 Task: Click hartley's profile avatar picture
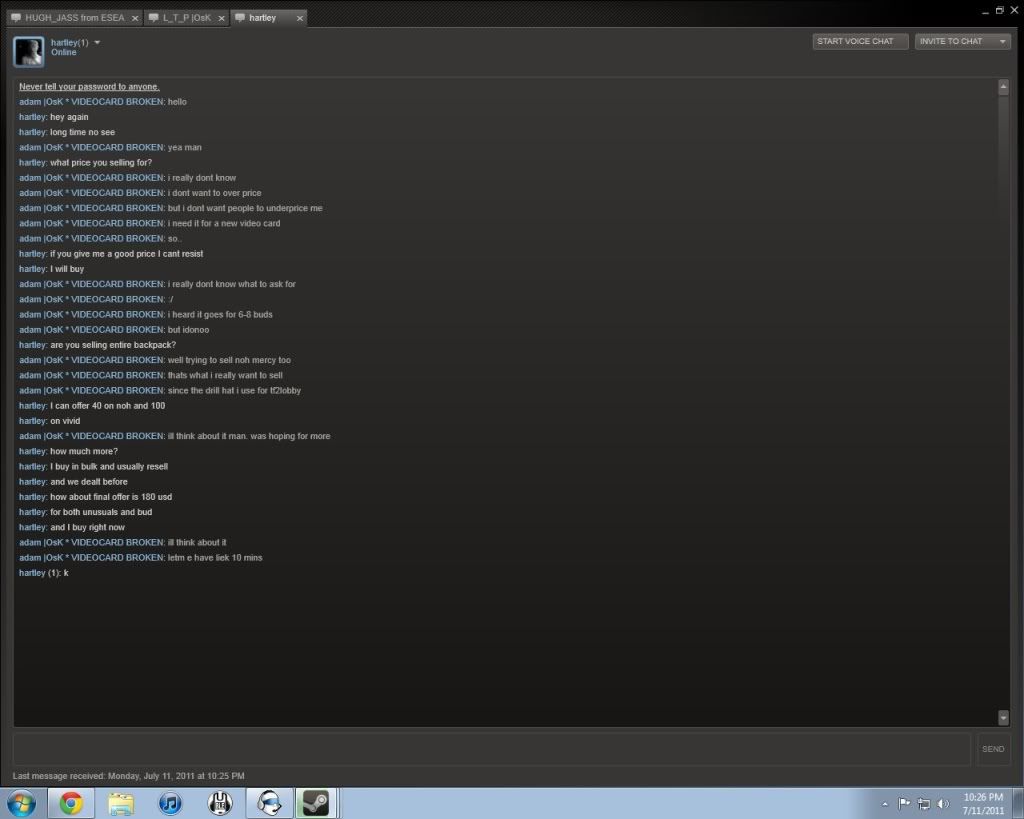click(29, 52)
